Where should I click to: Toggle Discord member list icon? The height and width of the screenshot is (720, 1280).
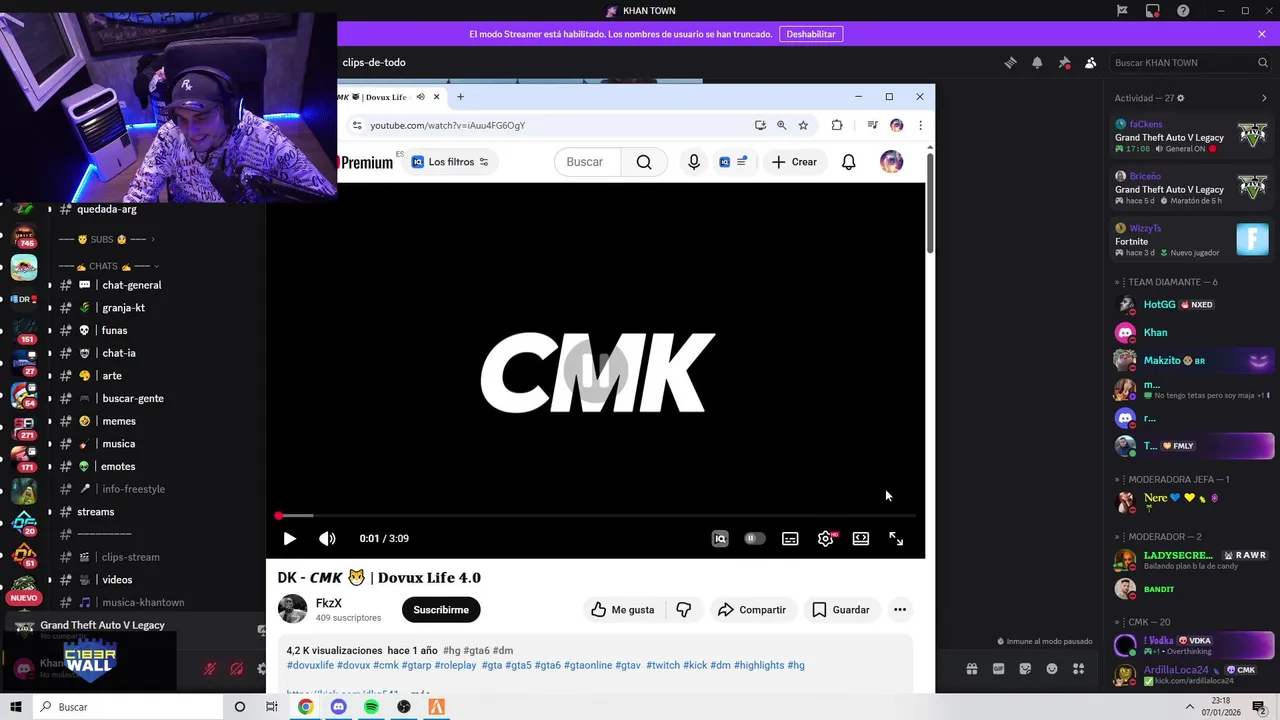(x=1091, y=62)
